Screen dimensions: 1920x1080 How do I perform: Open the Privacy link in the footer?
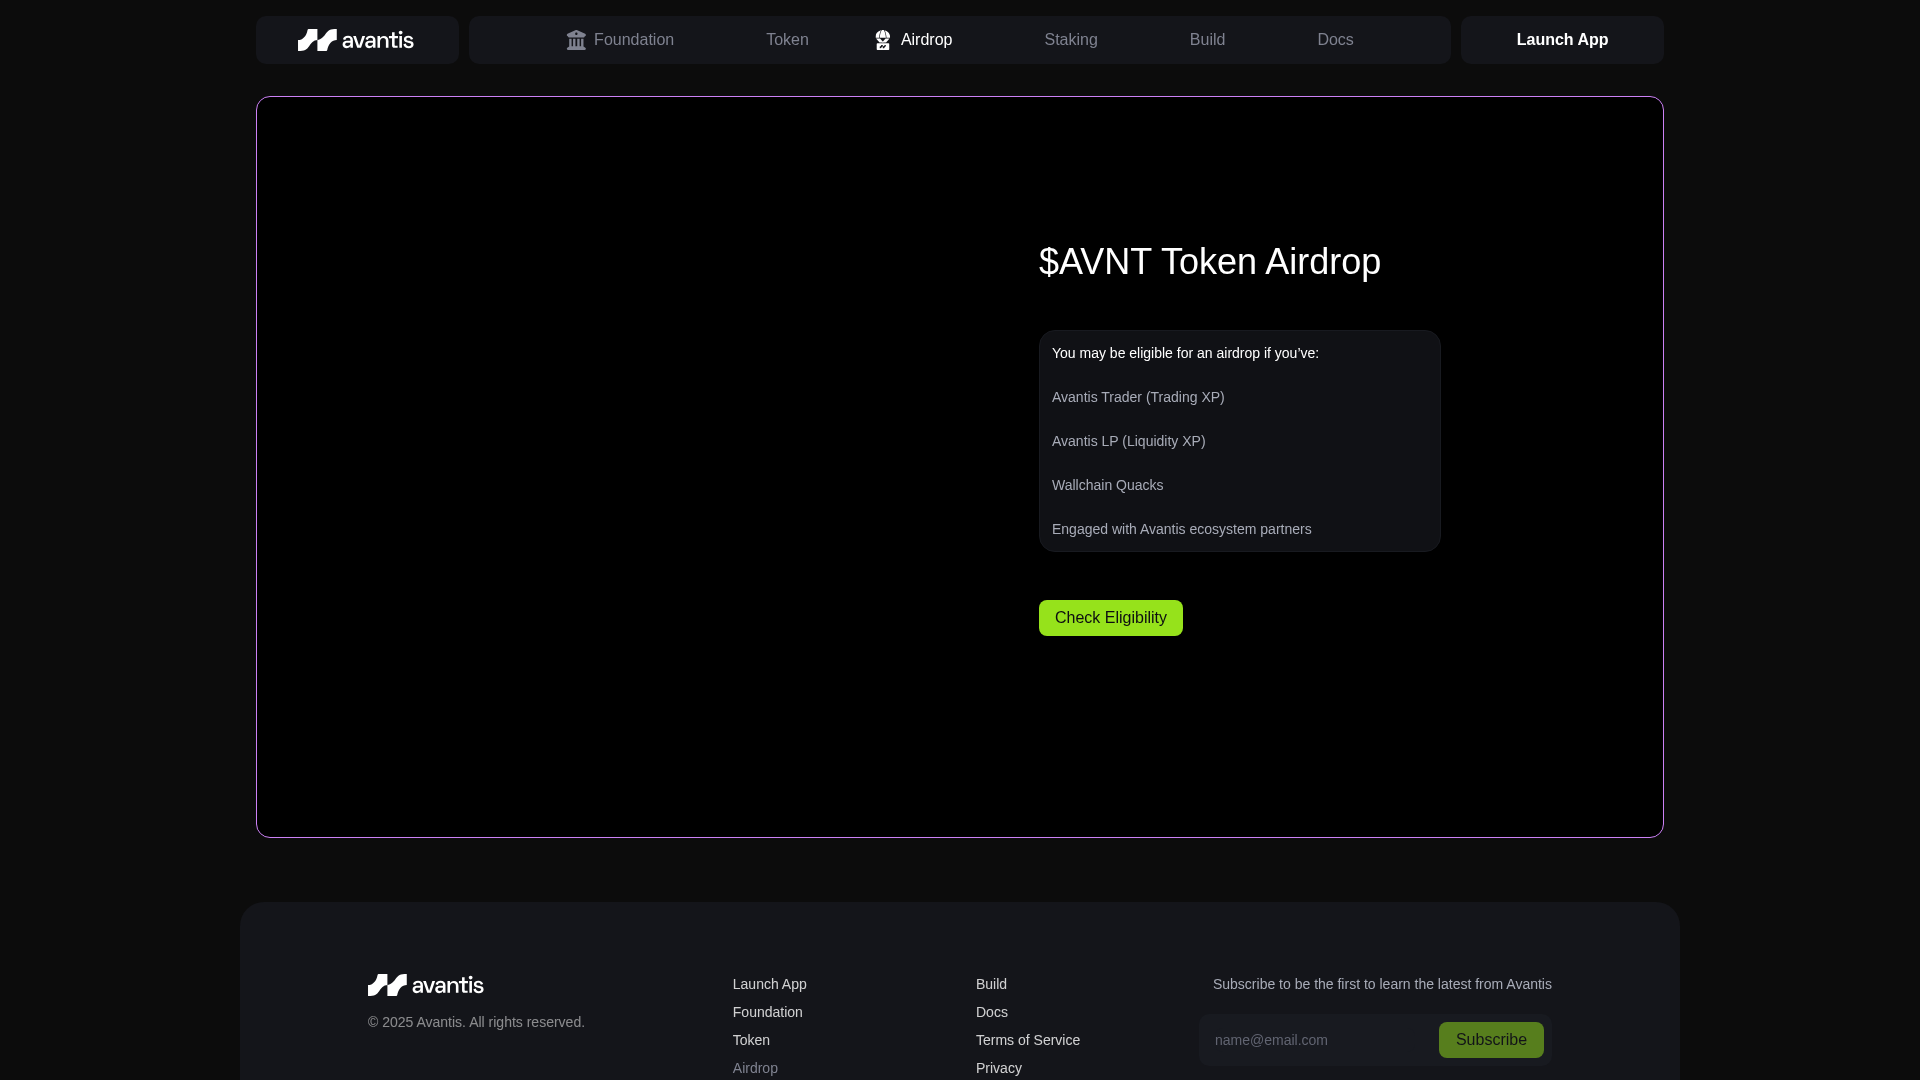pyautogui.click(x=998, y=1068)
